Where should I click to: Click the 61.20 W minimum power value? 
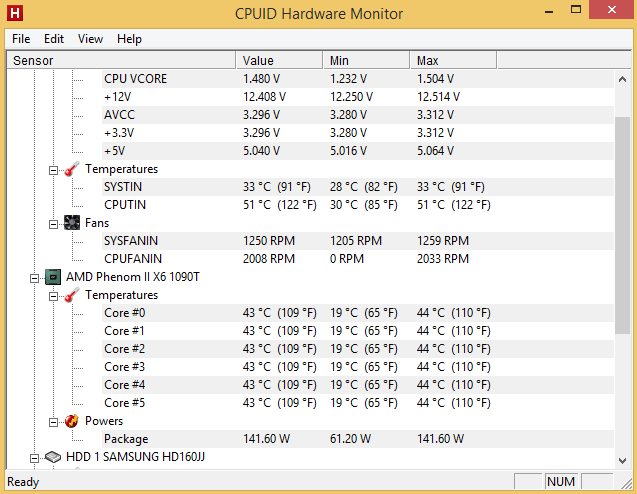coord(350,439)
